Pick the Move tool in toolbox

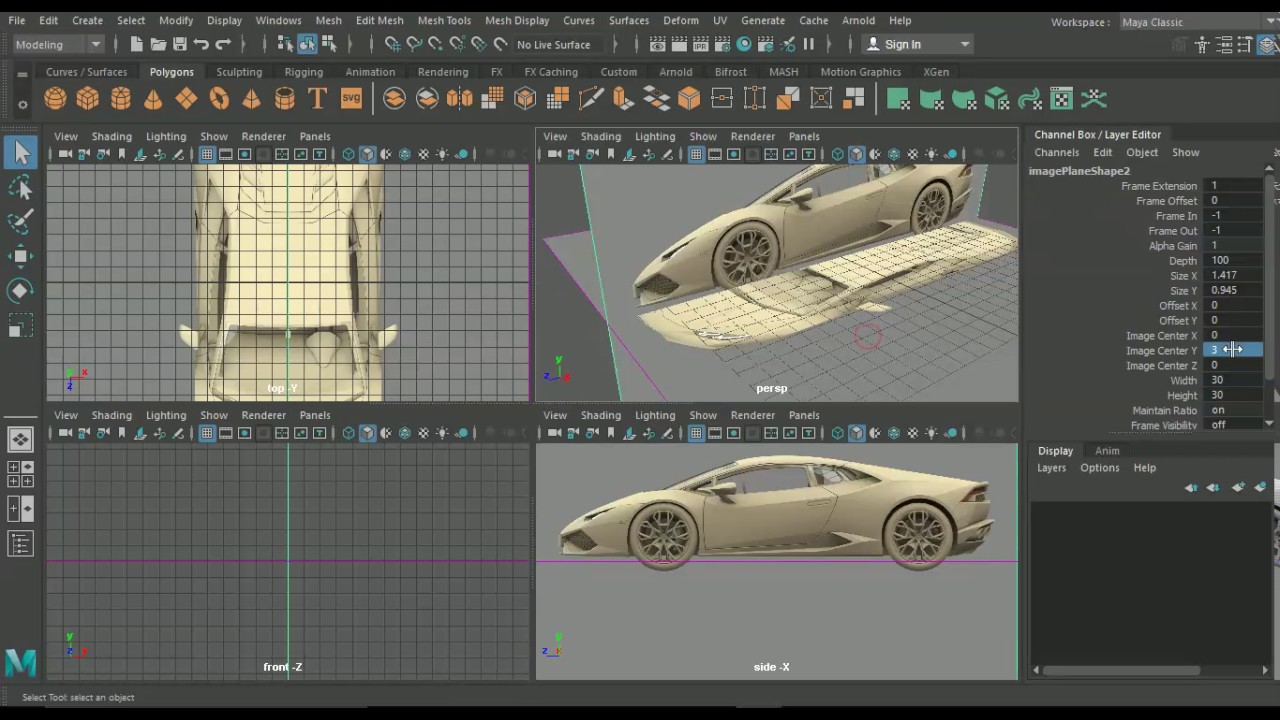coord(20,256)
